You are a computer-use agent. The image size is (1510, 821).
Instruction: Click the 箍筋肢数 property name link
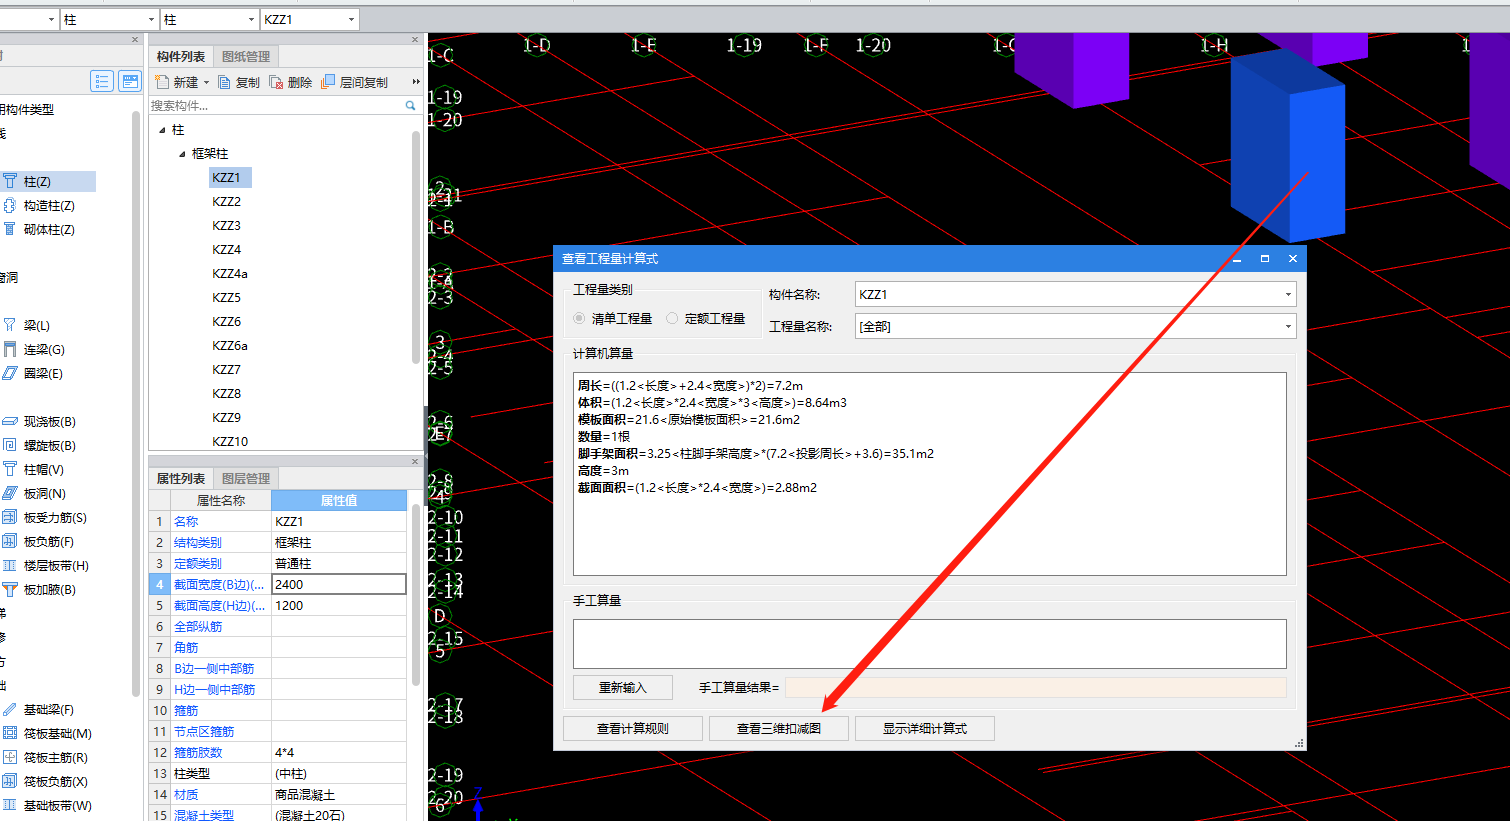pyautogui.click(x=198, y=752)
